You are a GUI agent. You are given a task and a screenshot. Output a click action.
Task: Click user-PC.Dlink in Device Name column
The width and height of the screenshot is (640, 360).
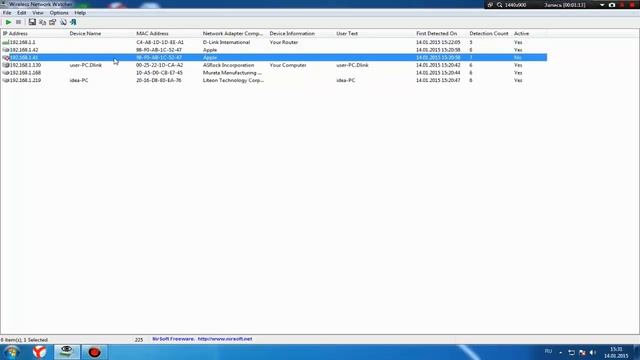pos(86,65)
